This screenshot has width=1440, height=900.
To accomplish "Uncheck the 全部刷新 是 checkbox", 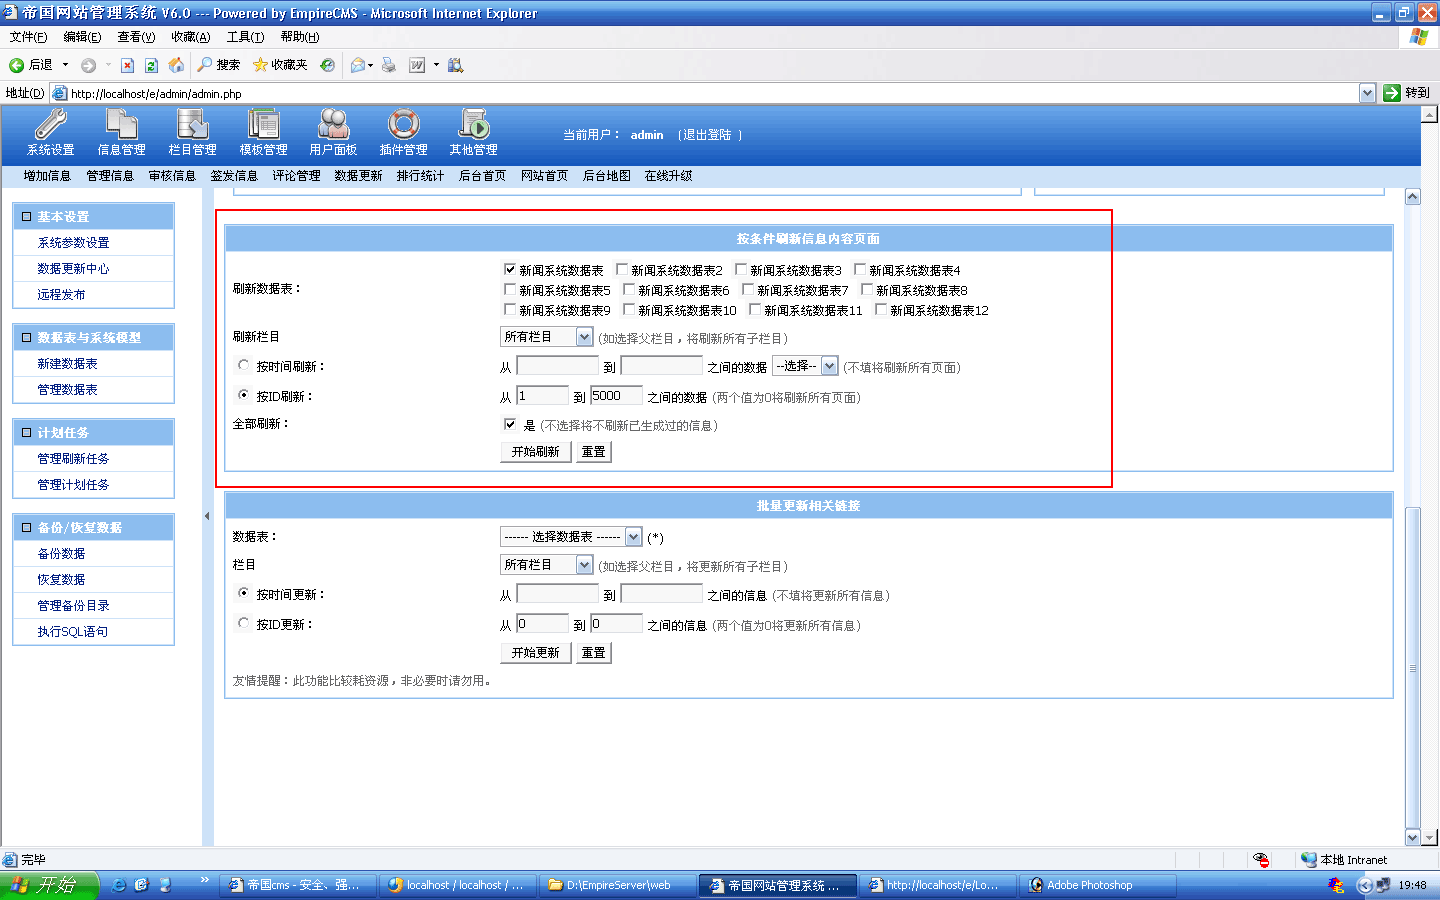I will (x=510, y=424).
